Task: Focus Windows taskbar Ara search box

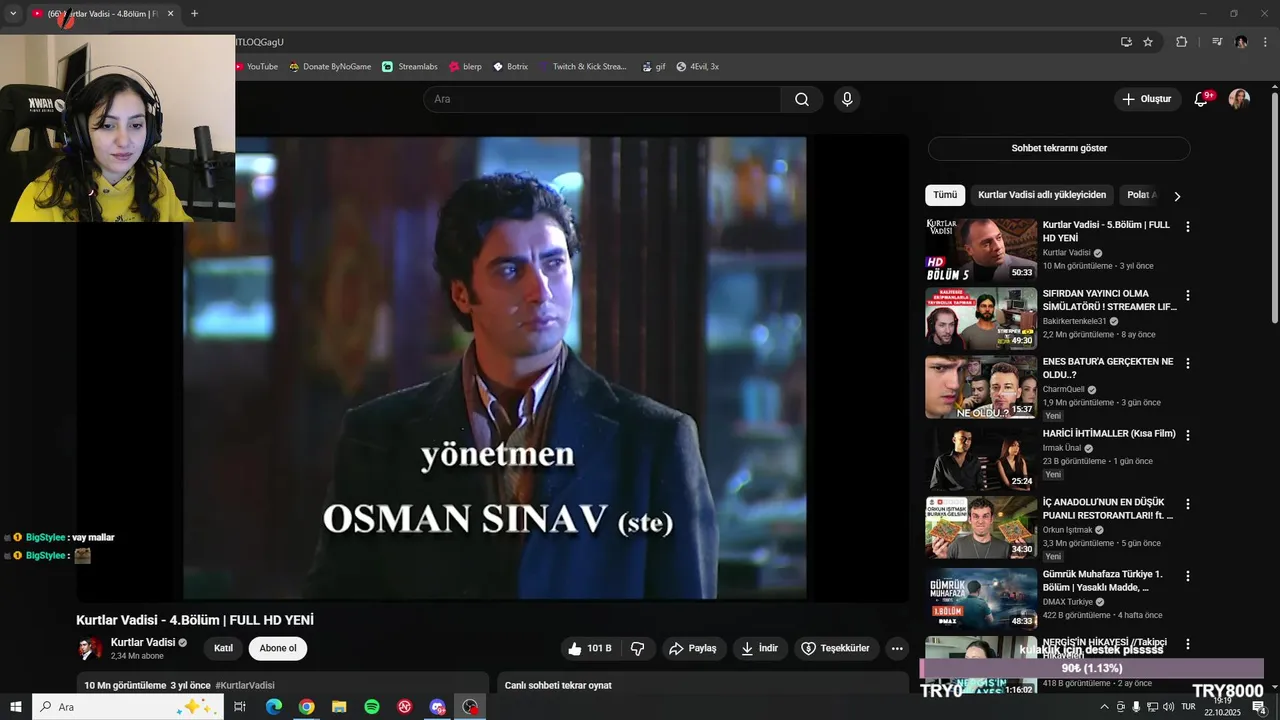Action: click(128, 707)
